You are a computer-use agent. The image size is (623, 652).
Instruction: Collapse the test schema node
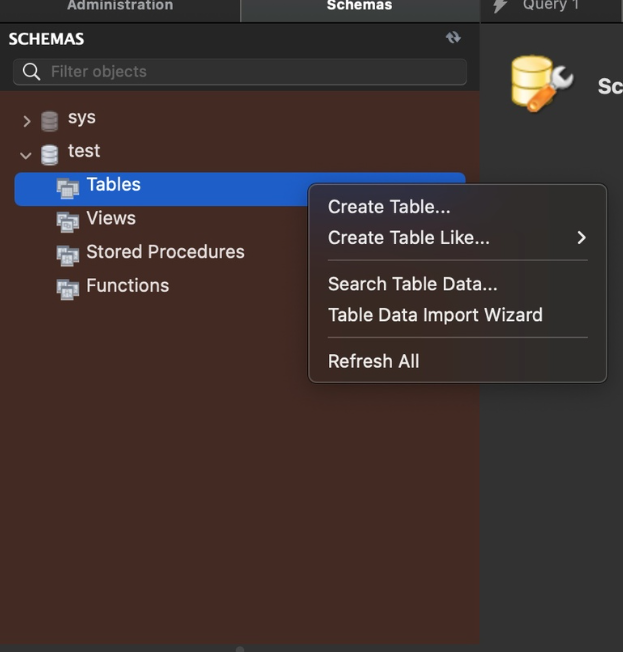click(x=26, y=155)
